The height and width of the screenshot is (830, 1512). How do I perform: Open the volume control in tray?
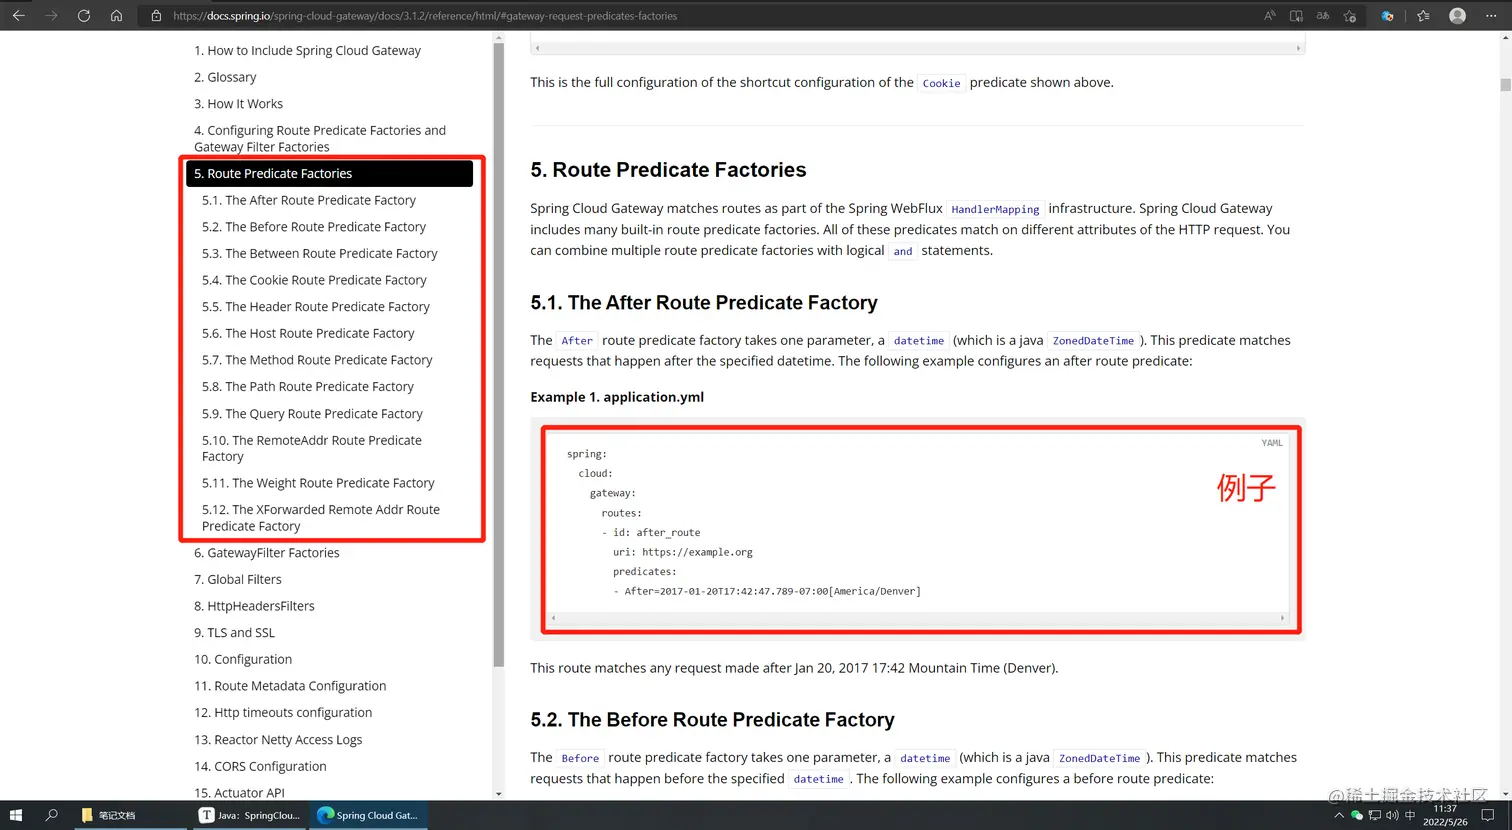(x=1392, y=815)
